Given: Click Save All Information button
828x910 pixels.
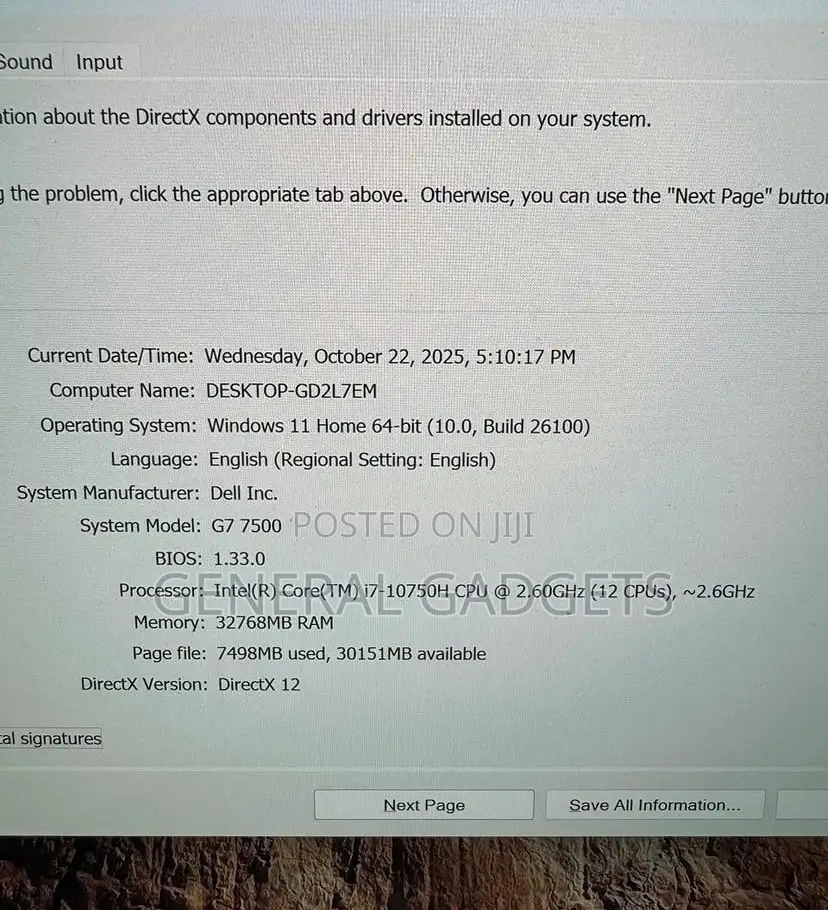Looking at the screenshot, I should point(655,804).
